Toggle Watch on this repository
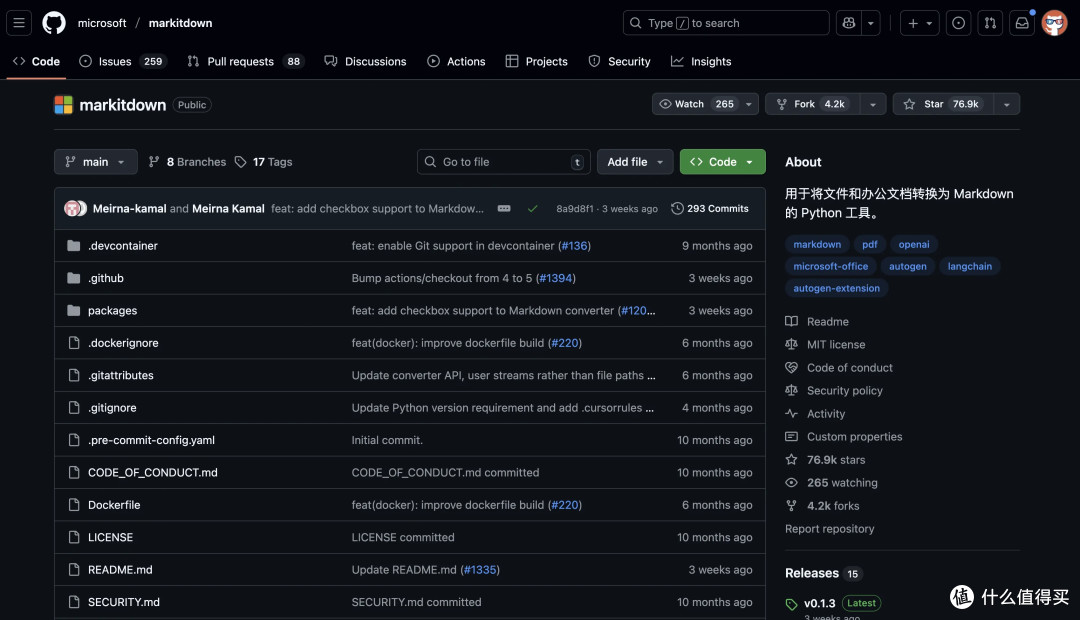1080x620 pixels. coord(695,104)
